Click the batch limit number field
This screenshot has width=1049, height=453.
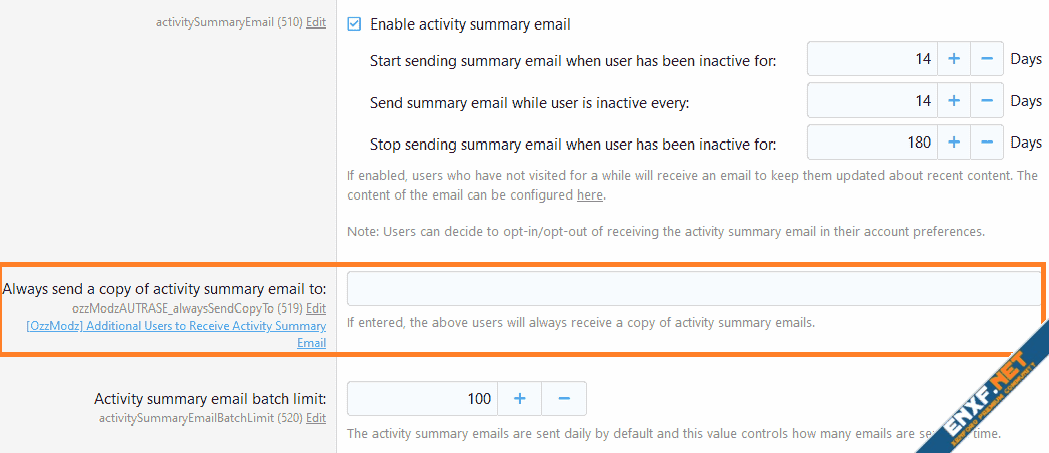[x=422, y=399]
